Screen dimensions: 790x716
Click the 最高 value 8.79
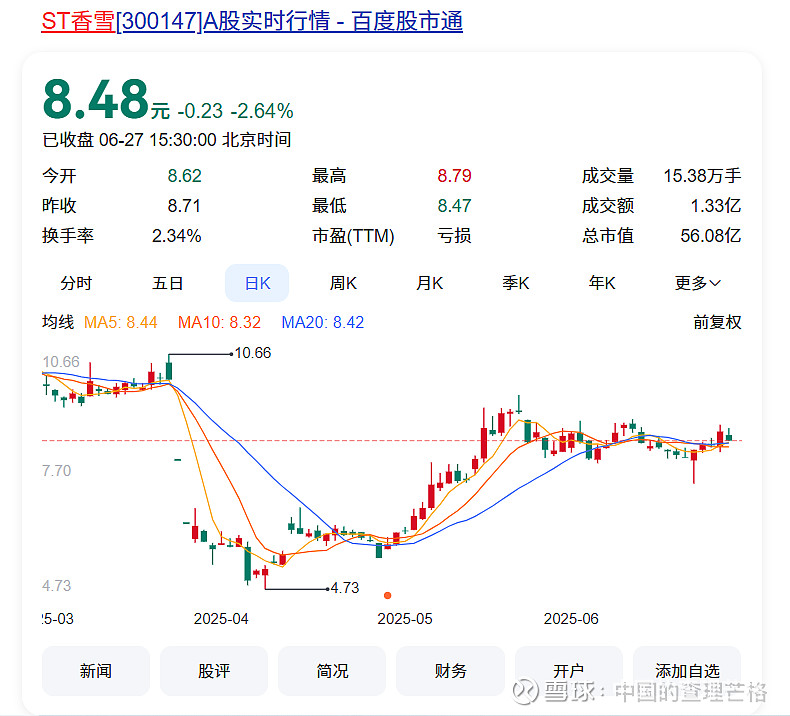pos(454,176)
